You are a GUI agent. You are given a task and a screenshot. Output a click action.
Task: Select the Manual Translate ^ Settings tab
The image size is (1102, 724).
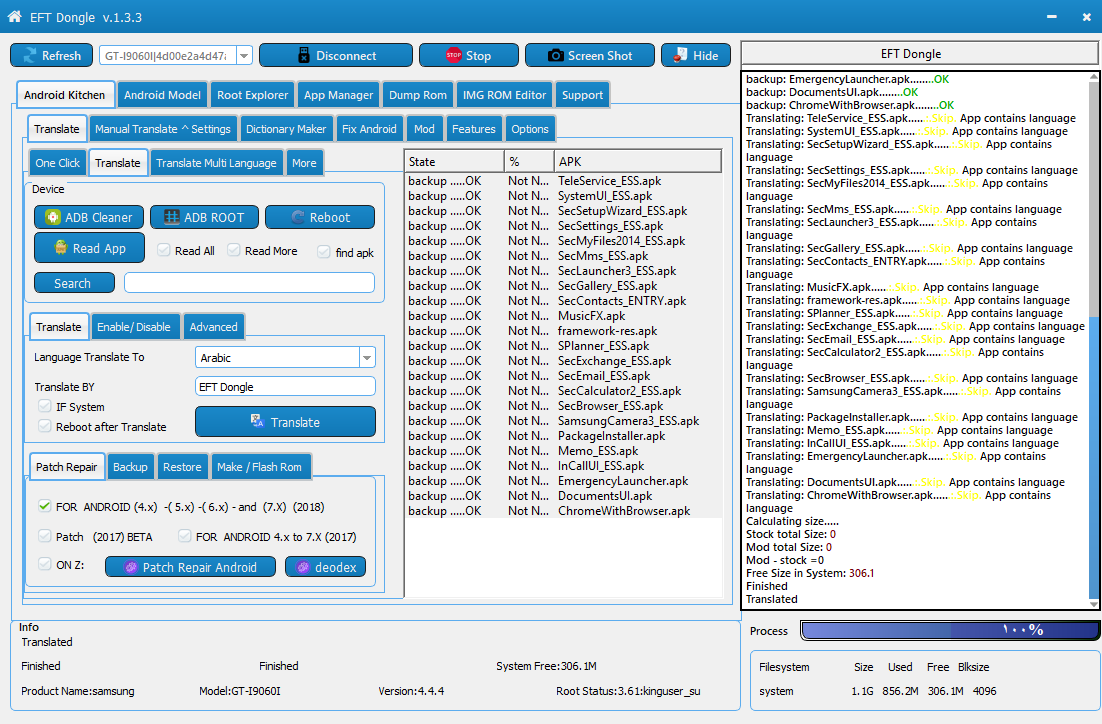tap(163, 129)
